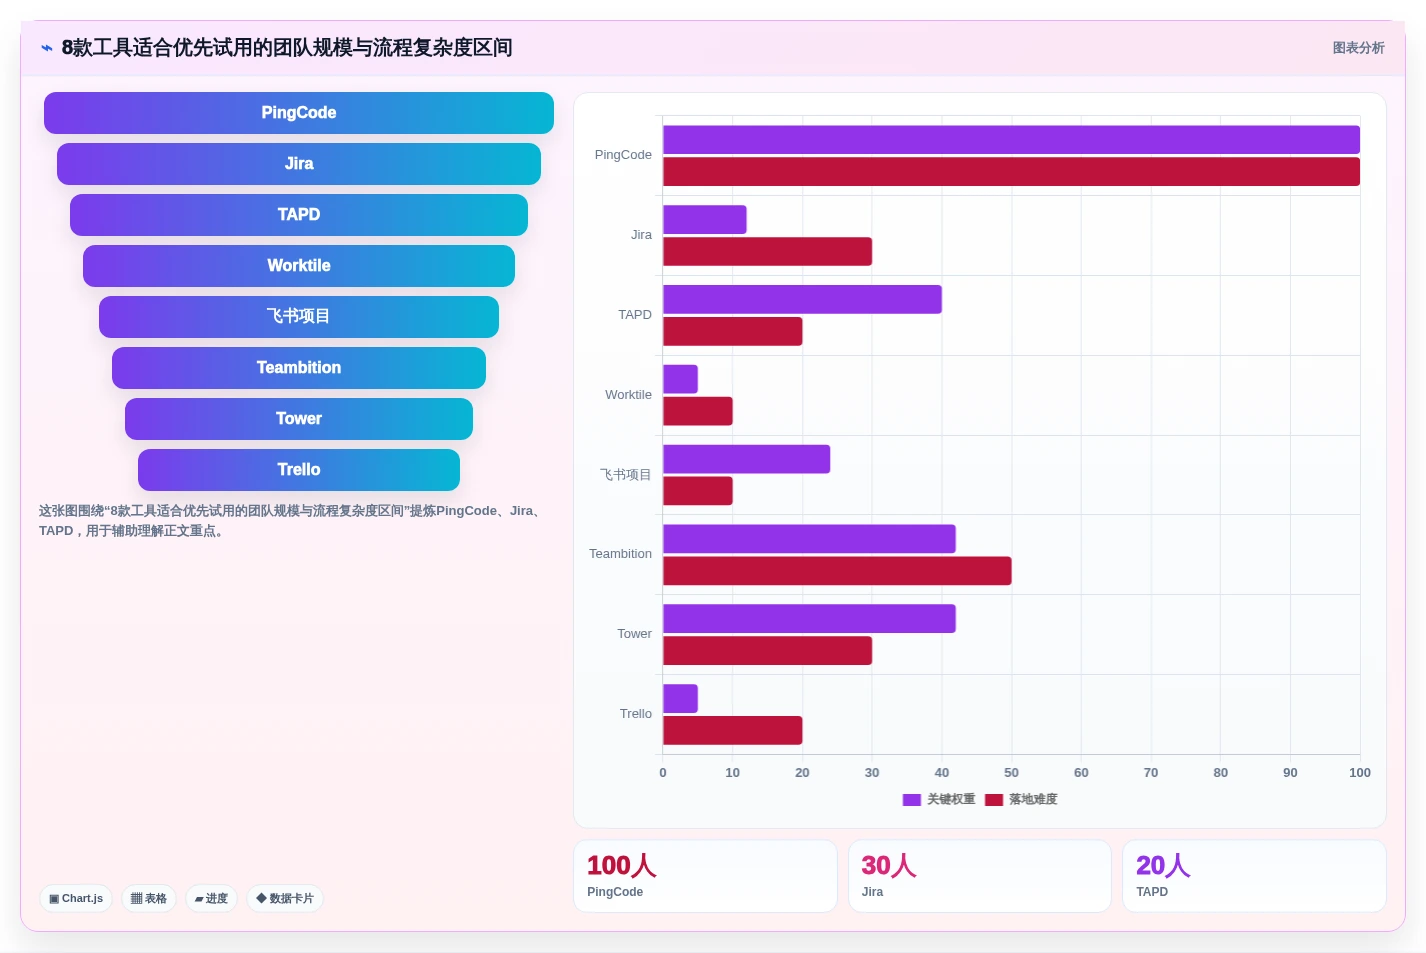Viewport: 1426px width, 953px height.
Task: Click the Jira y-axis label
Action: click(x=641, y=235)
